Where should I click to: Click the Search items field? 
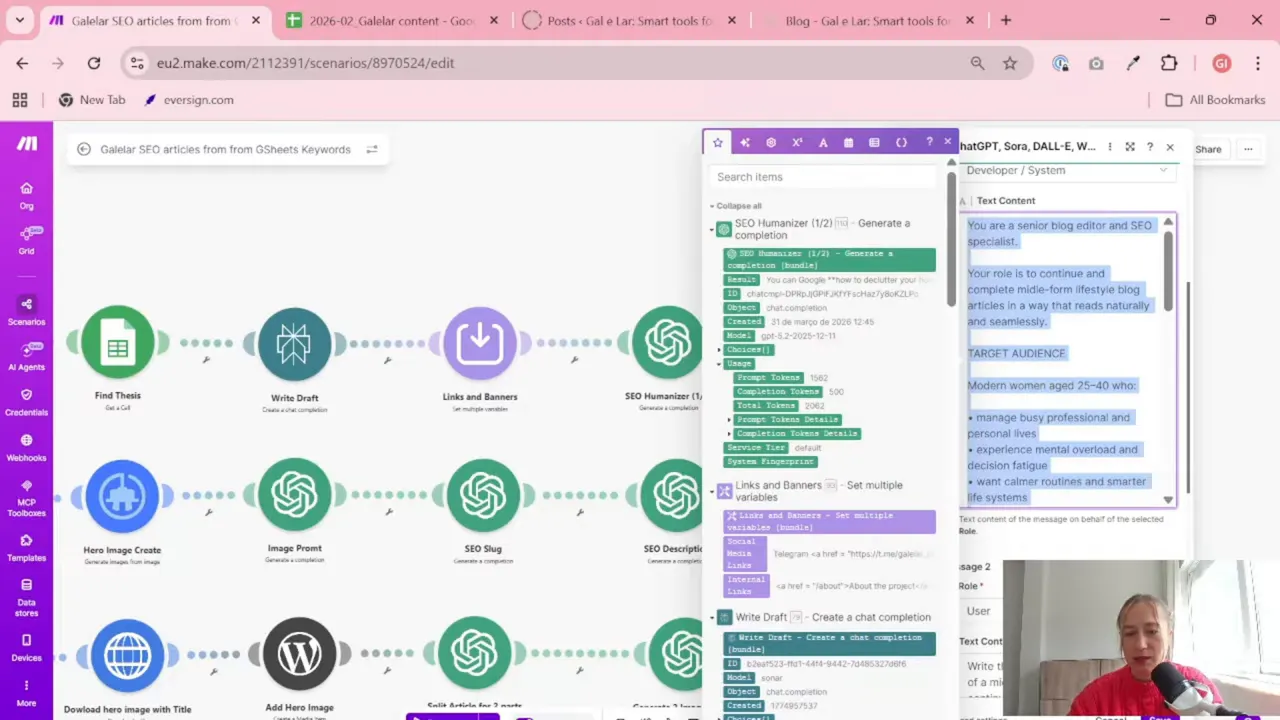click(x=823, y=177)
